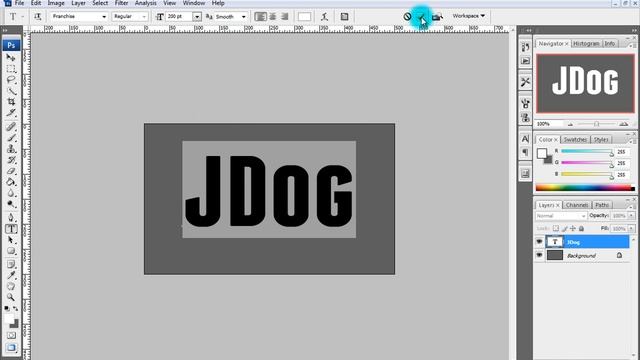Viewport: 640px width, 360px height.
Task: Select the Hand tool
Action: 11,287
